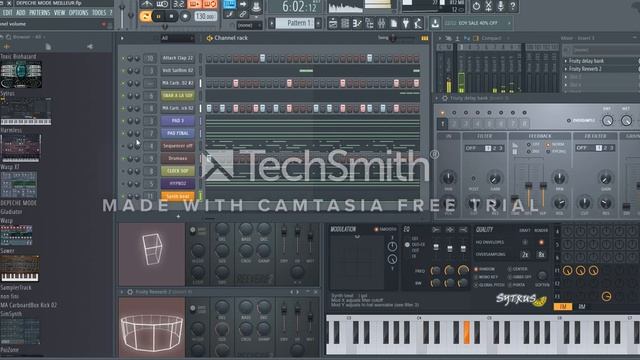Mute the PAD 3 channel LED

(x=123, y=121)
